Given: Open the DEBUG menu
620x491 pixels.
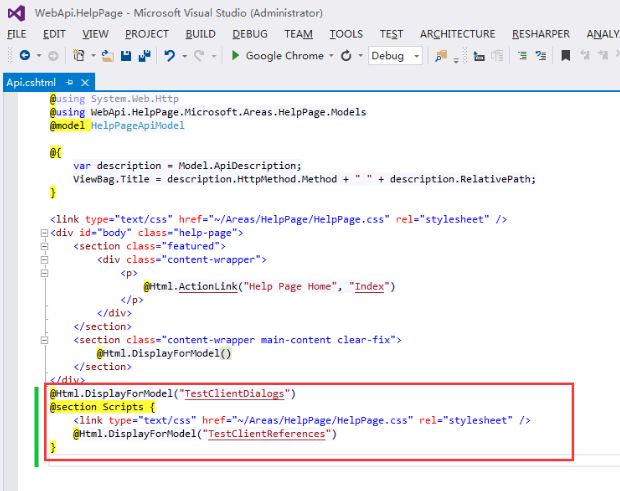Looking at the screenshot, I should click(x=250, y=34).
